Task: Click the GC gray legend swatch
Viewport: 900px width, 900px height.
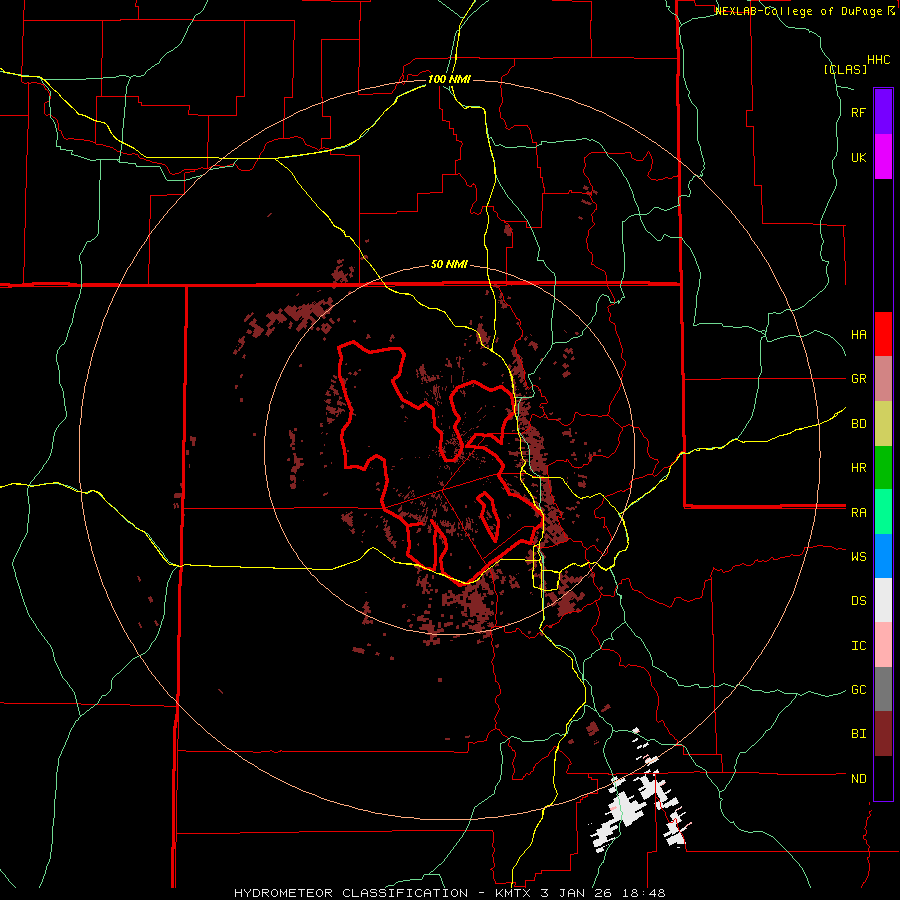Action: (x=883, y=689)
